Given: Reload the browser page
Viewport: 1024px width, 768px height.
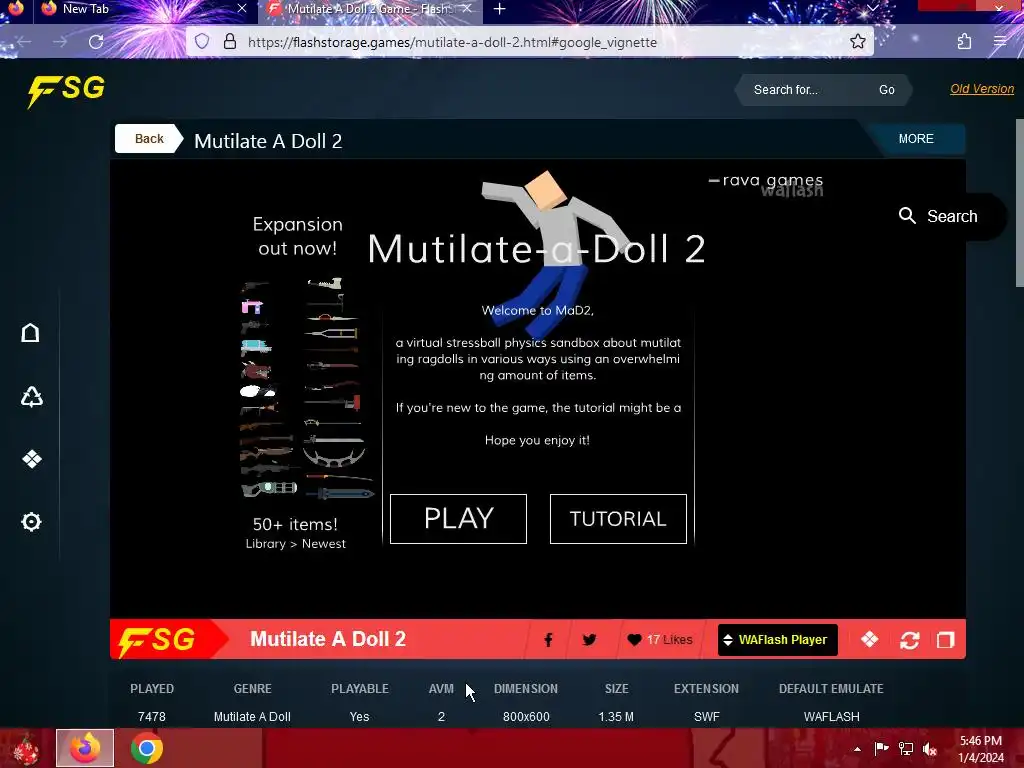Looking at the screenshot, I should [x=96, y=42].
